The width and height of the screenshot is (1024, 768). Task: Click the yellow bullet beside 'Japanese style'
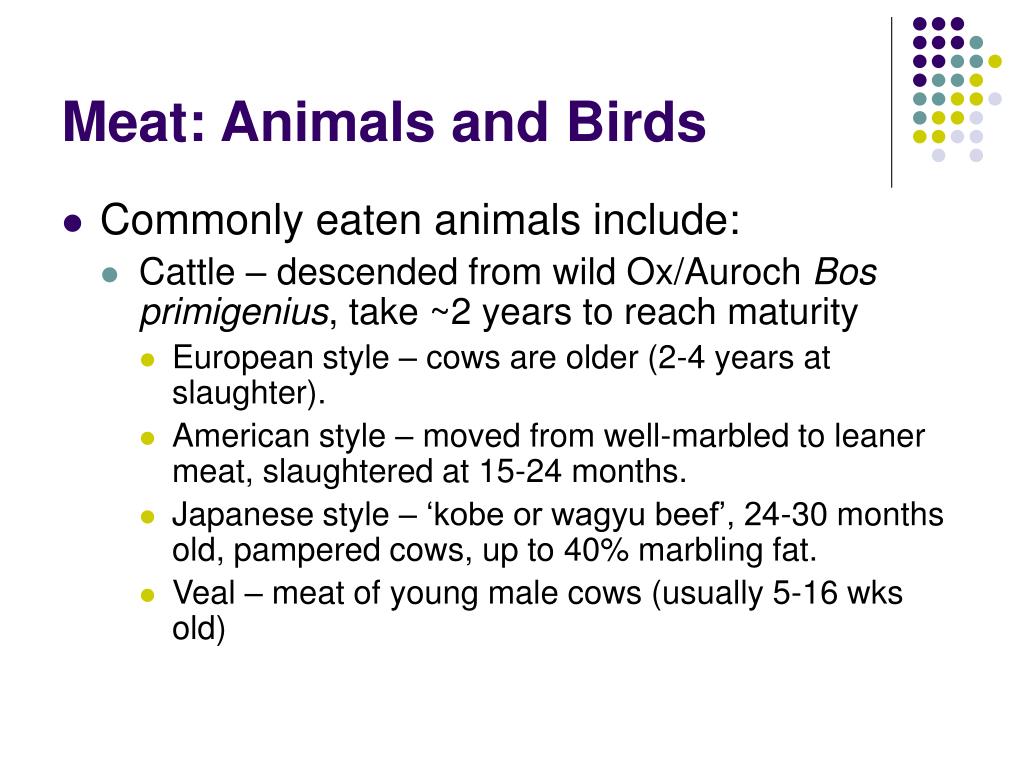coord(148,517)
